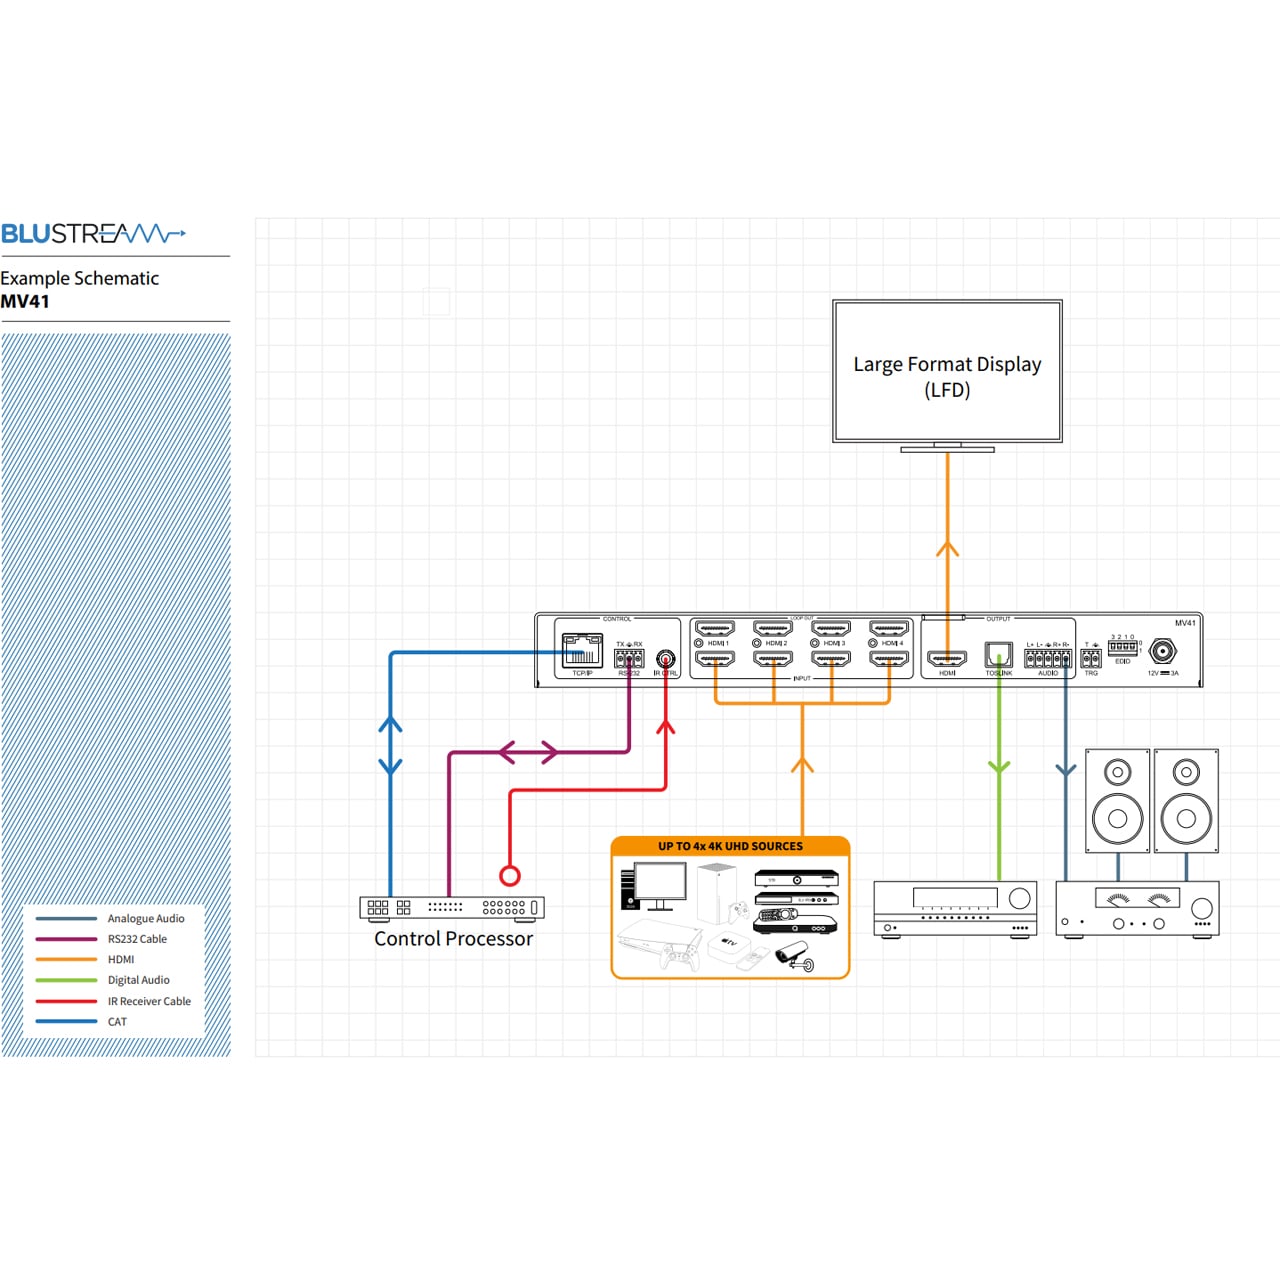Click the Analogue Audio legend line

tap(66, 918)
